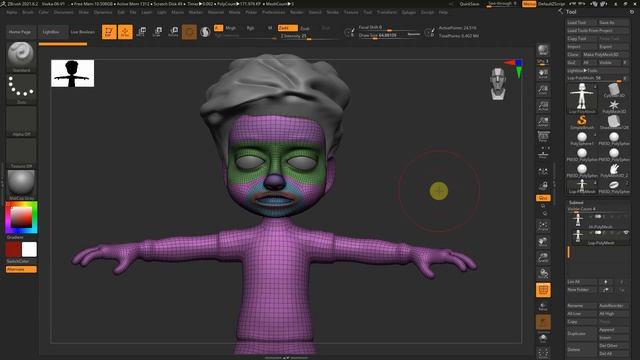
Task: Click the Draw Size slider
Action: [x=389, y=36]
